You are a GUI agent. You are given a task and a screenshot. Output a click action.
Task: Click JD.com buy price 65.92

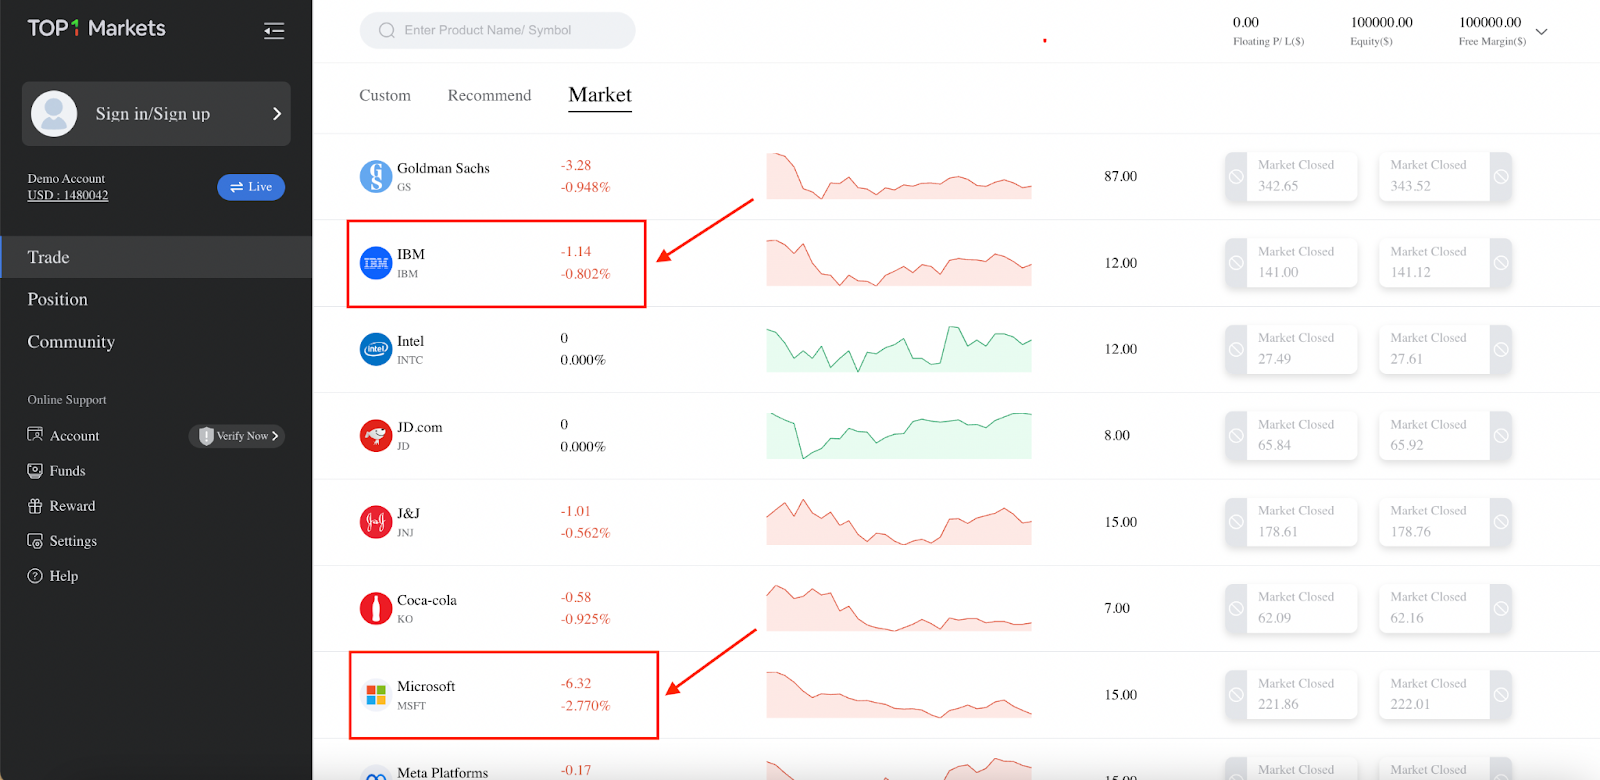pos(1406,445)
